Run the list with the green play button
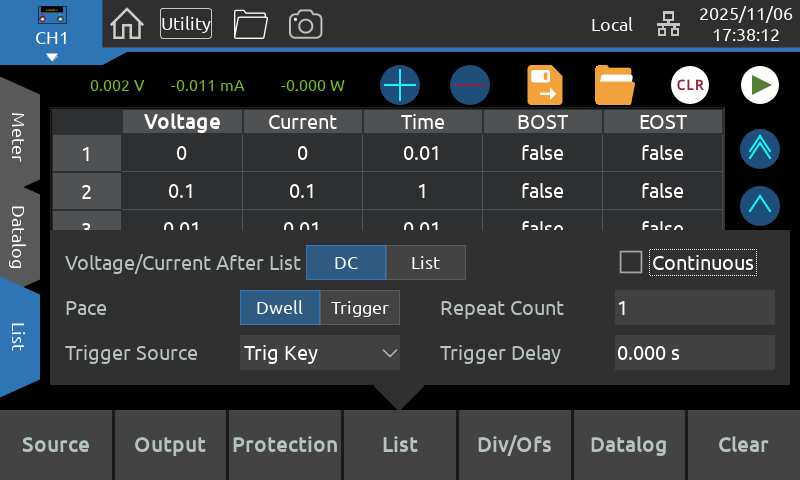 pos(759,86)
